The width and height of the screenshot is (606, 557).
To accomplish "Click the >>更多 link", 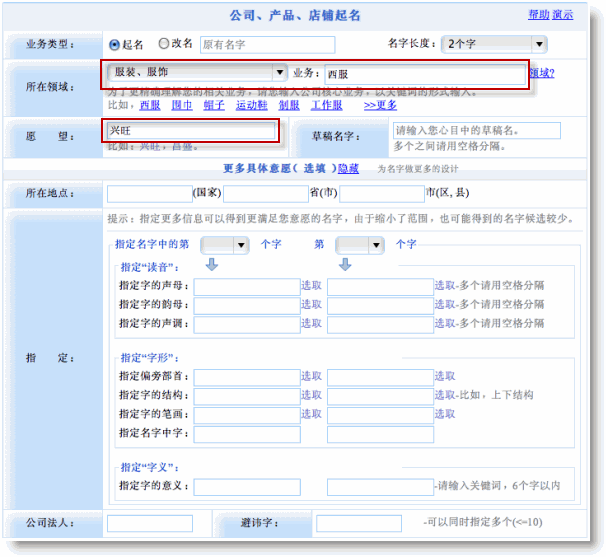I will [x=380, y=105].
